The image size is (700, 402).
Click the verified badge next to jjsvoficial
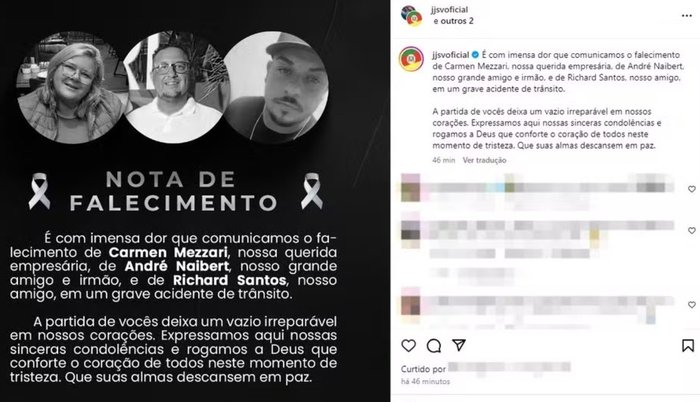coord(475,55)
